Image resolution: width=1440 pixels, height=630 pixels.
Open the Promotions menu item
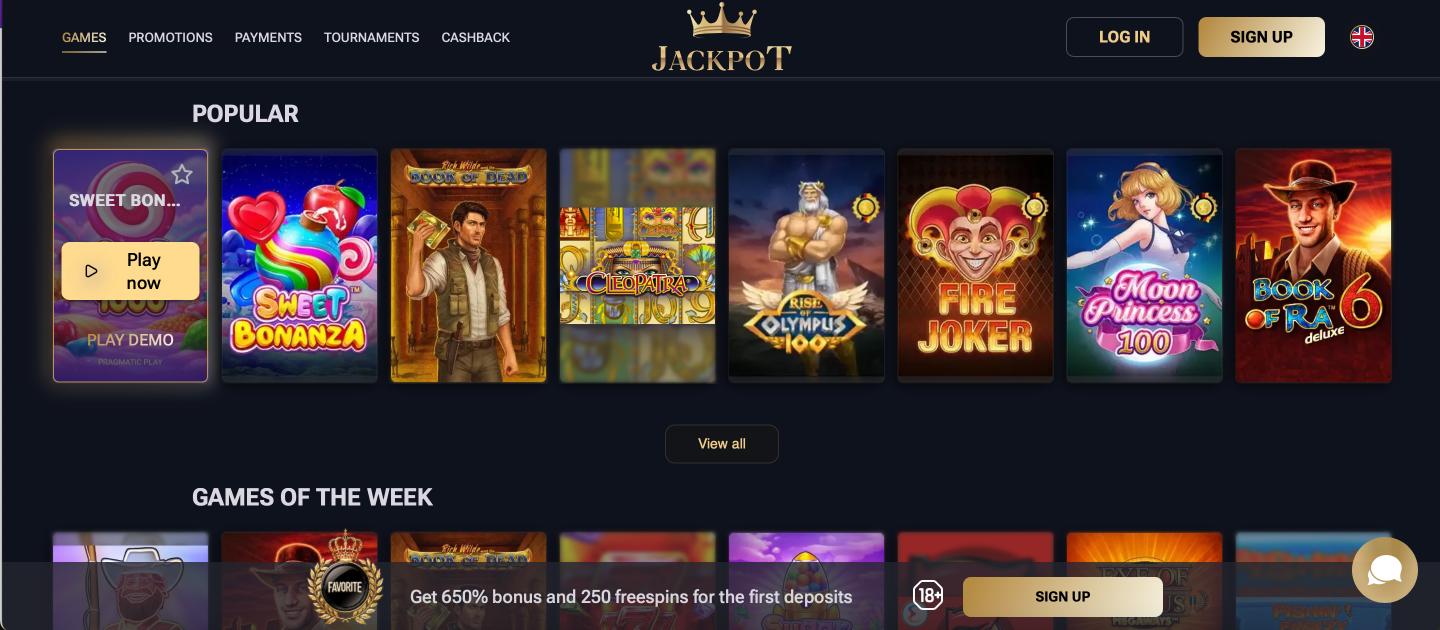(171, 37)
